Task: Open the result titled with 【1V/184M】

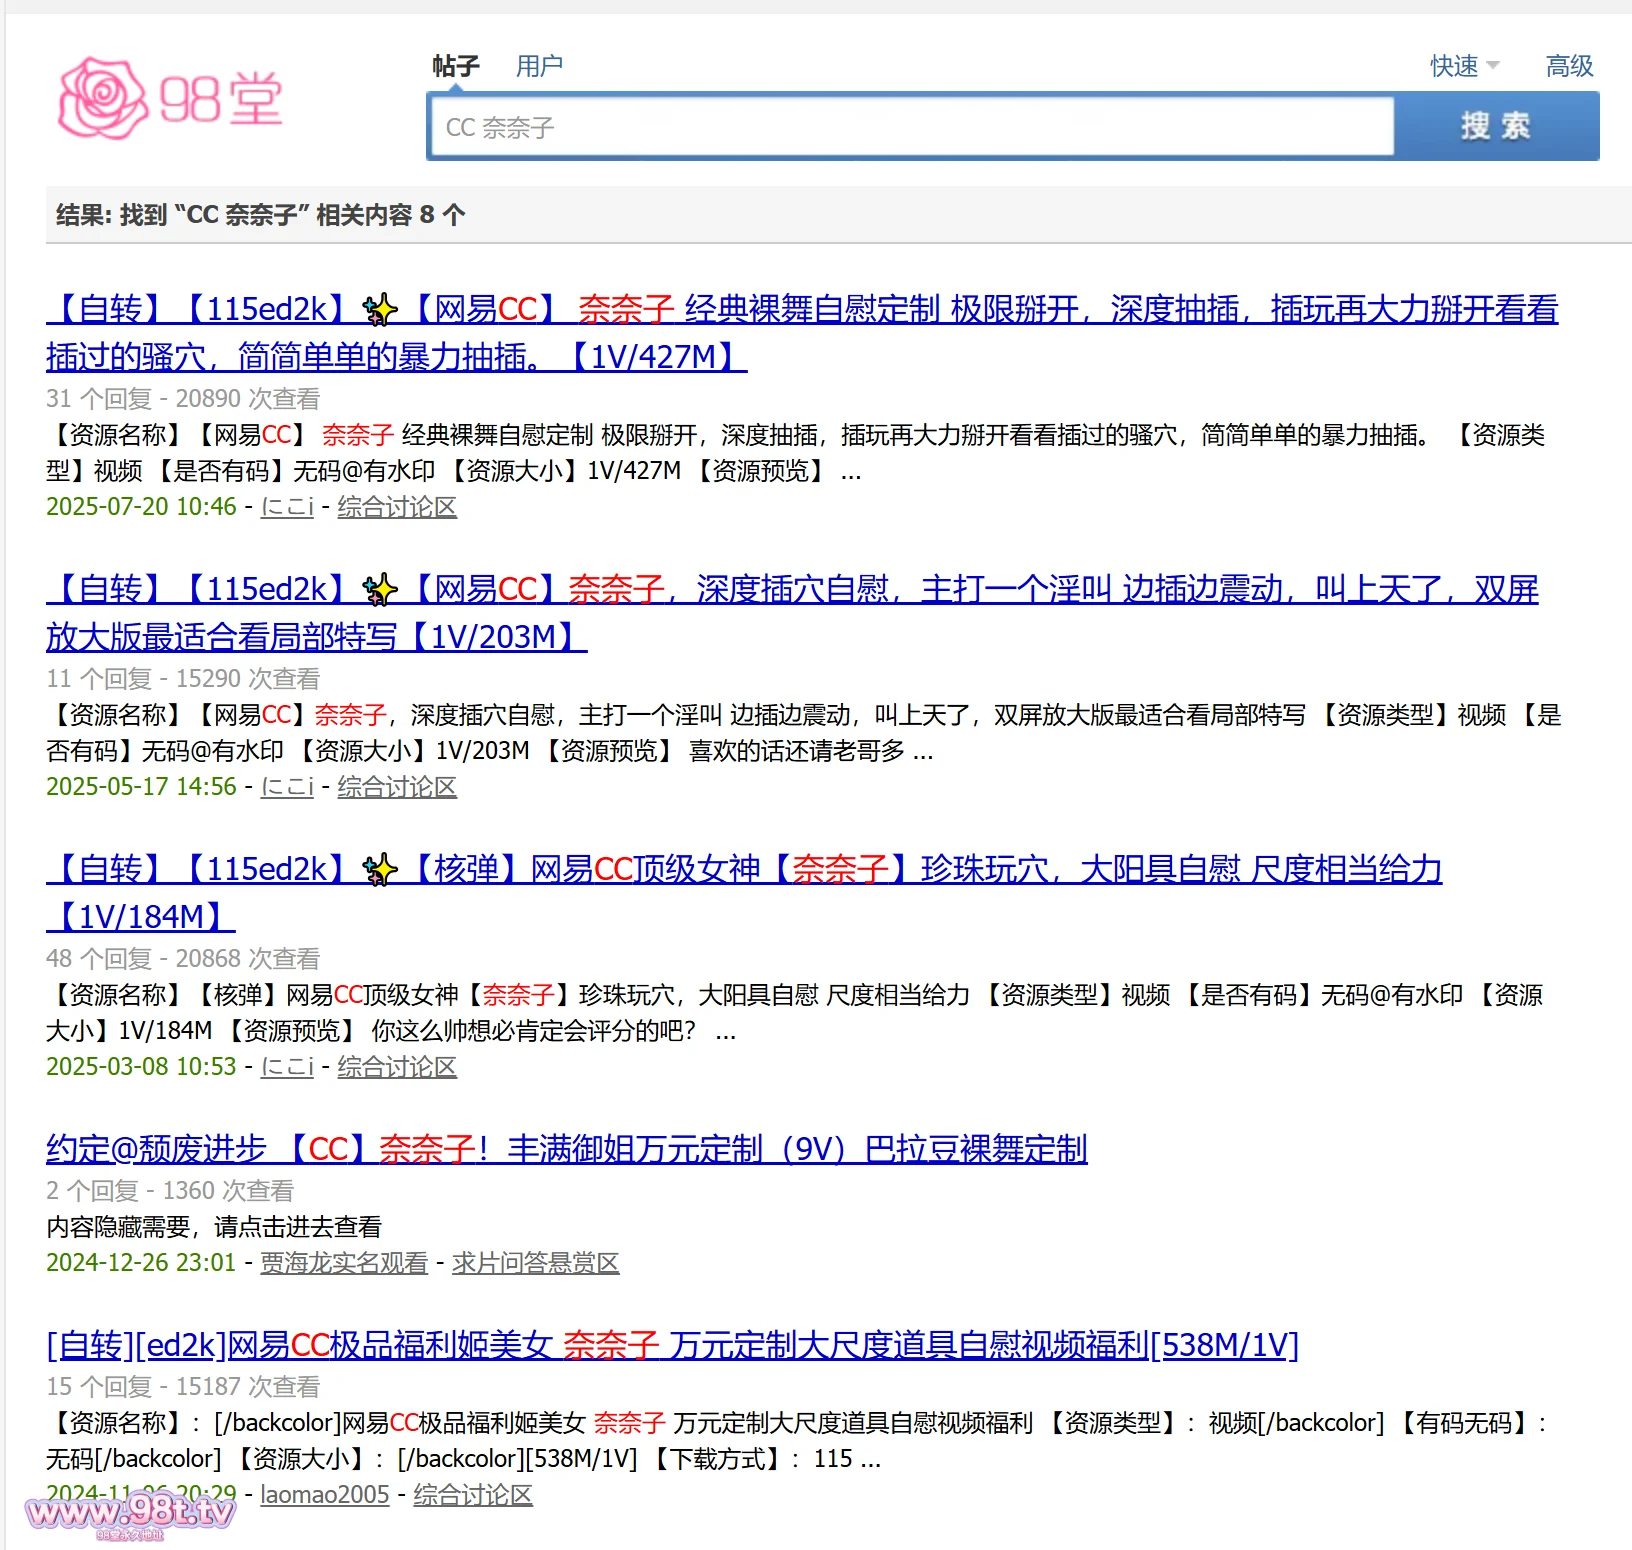Action: [x=900, y=870]
